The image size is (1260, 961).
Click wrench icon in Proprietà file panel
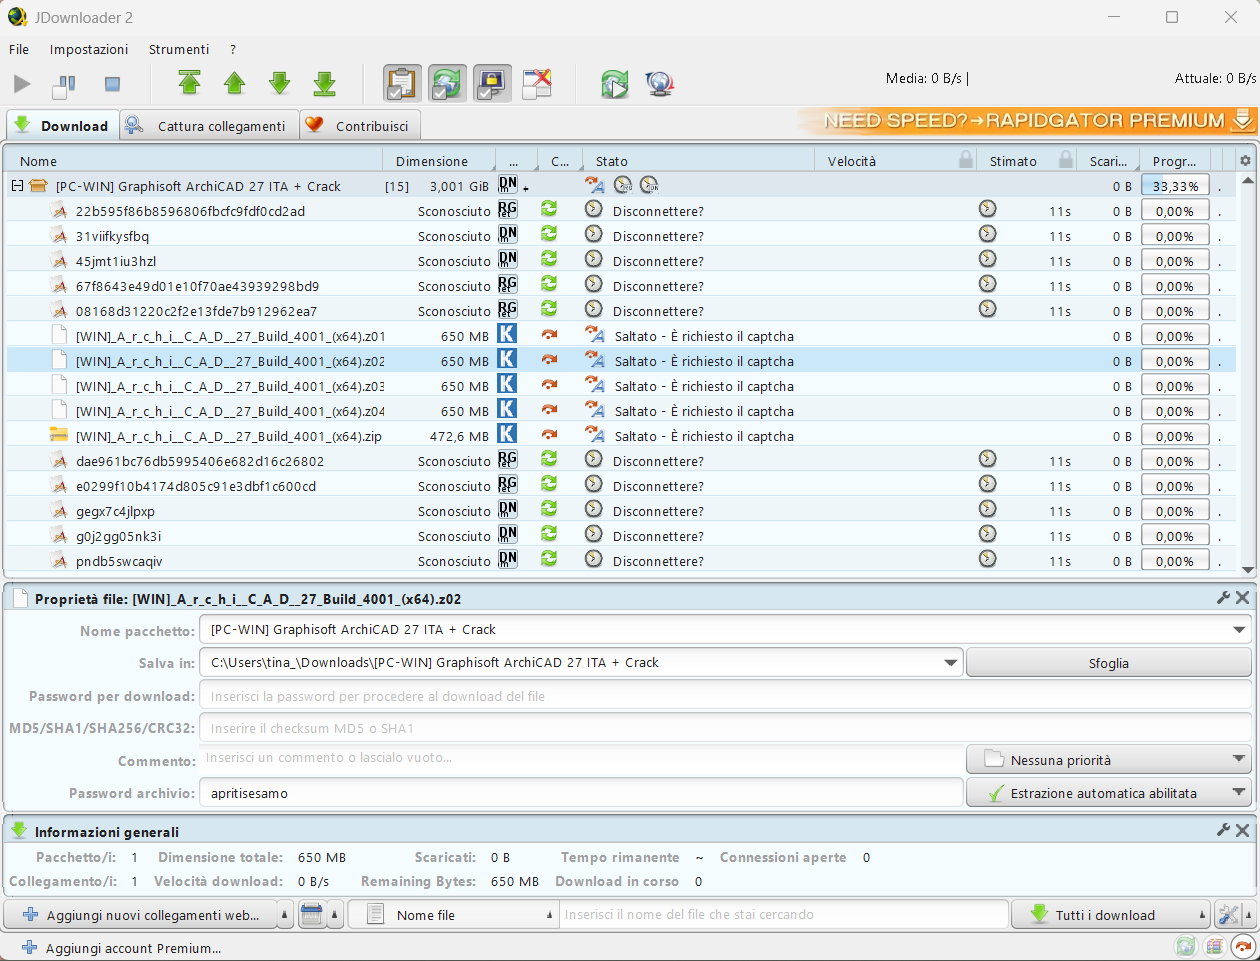click(x=1223, y=598)
